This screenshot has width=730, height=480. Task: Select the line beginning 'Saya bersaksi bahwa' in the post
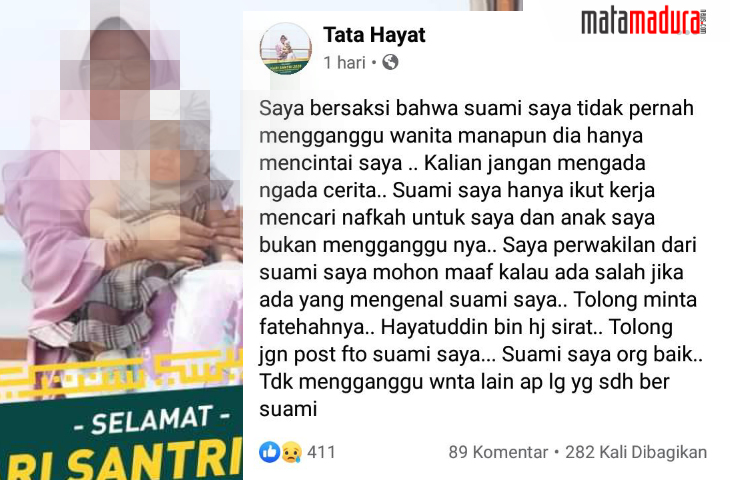coord(476,108)
